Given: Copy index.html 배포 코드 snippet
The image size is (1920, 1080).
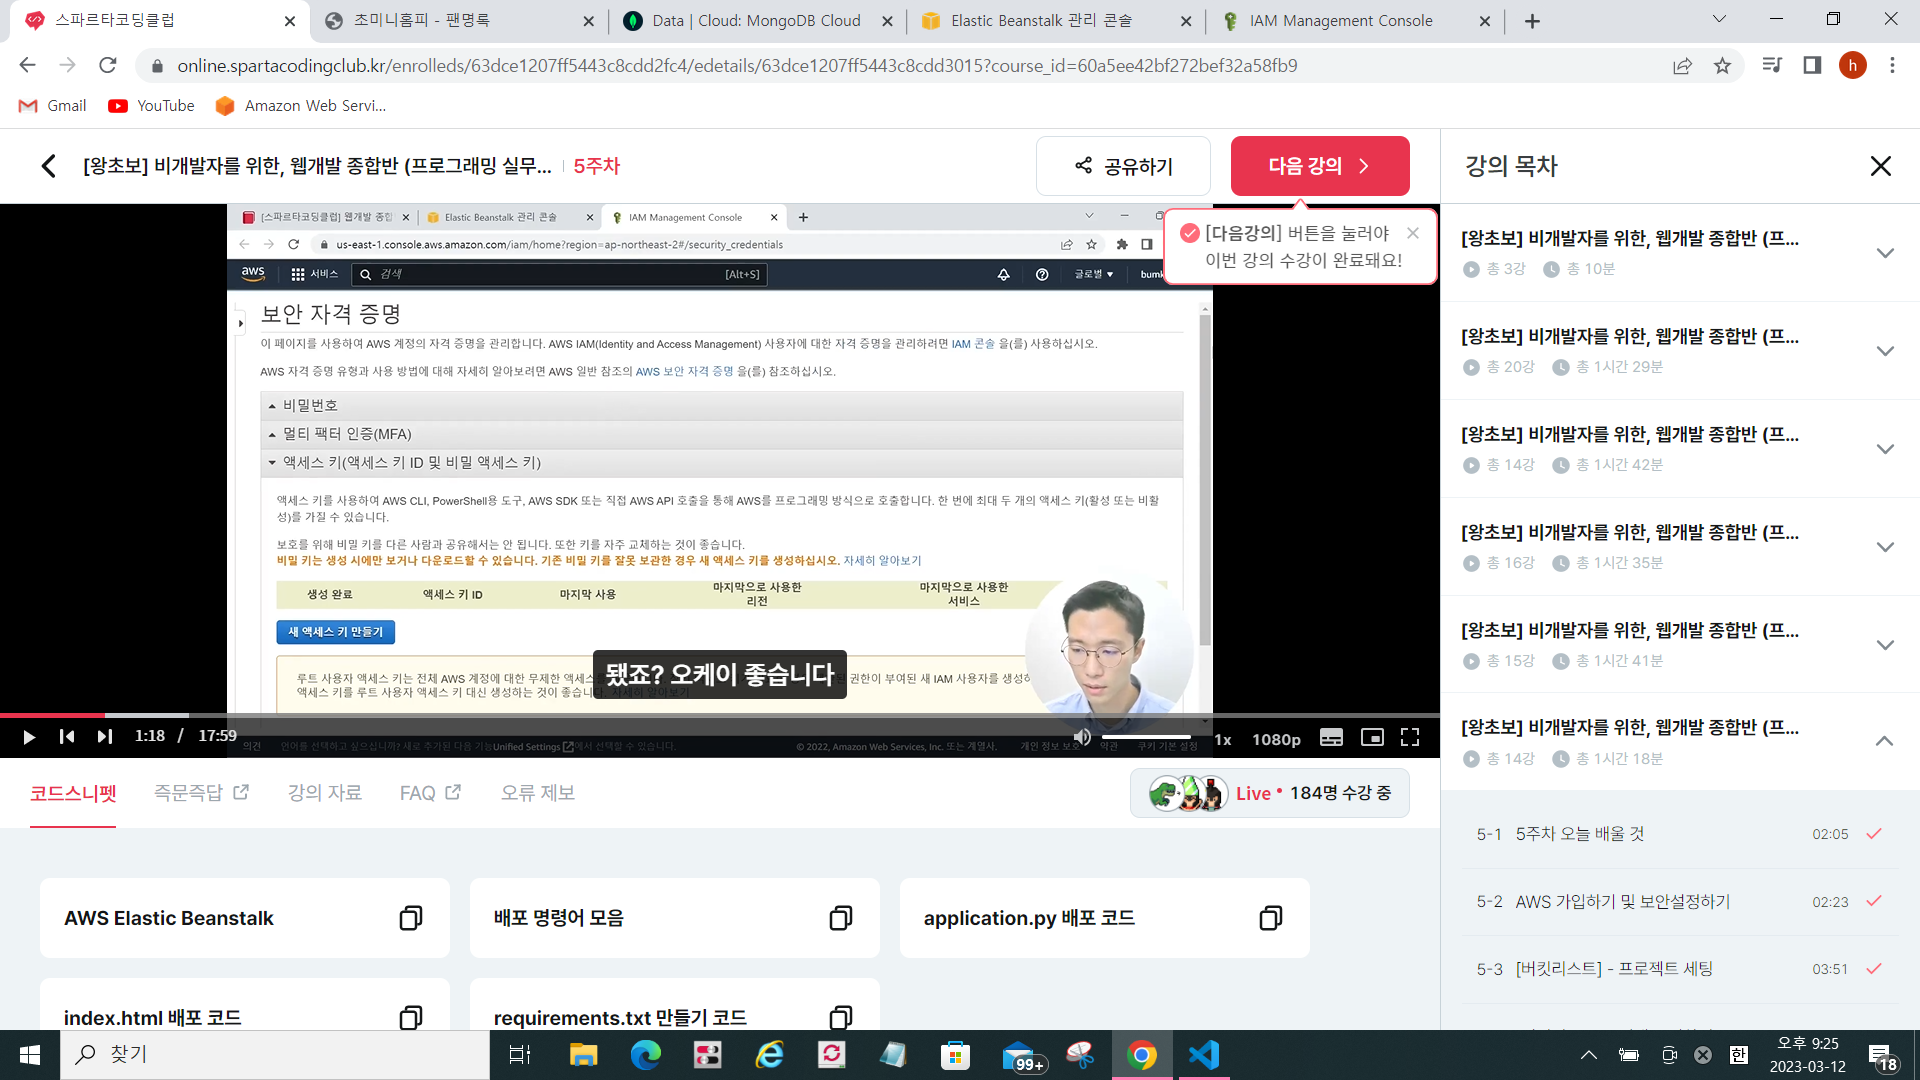Looking at the screenshot, I should pos(411,1017).
